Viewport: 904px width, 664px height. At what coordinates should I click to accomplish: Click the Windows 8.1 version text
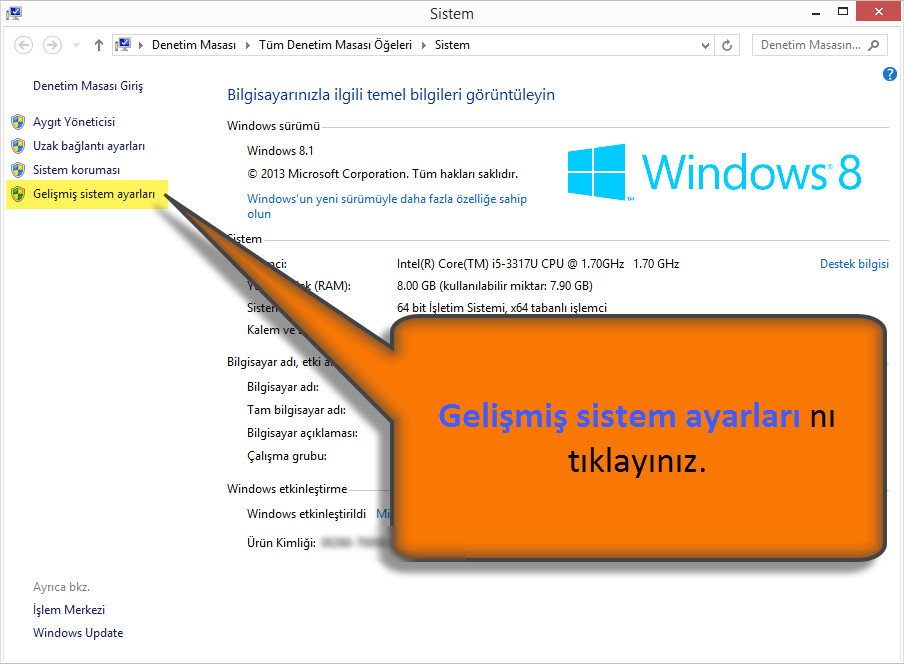coord(280,151)
